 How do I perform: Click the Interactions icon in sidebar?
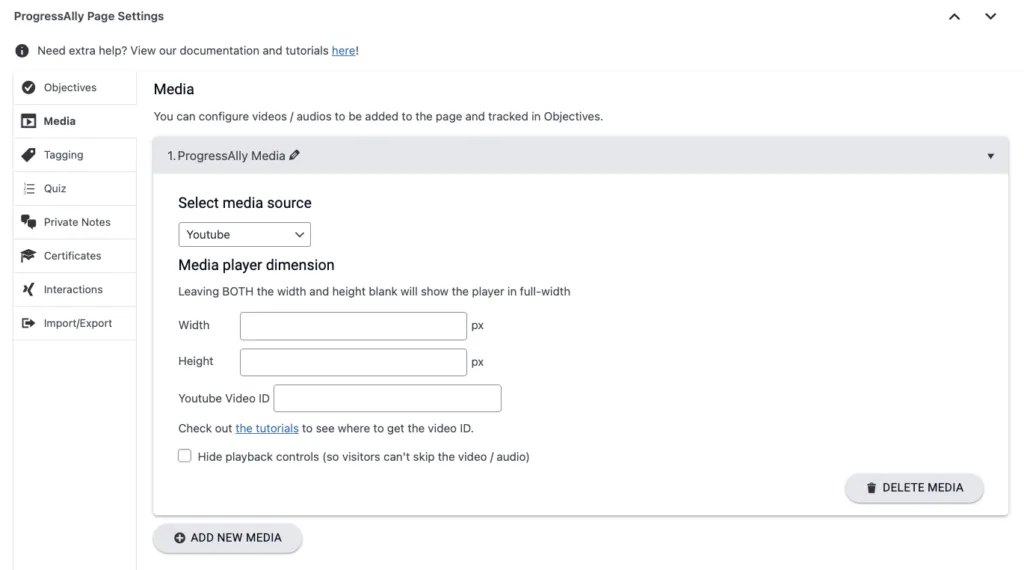click(x=29, y=290)
